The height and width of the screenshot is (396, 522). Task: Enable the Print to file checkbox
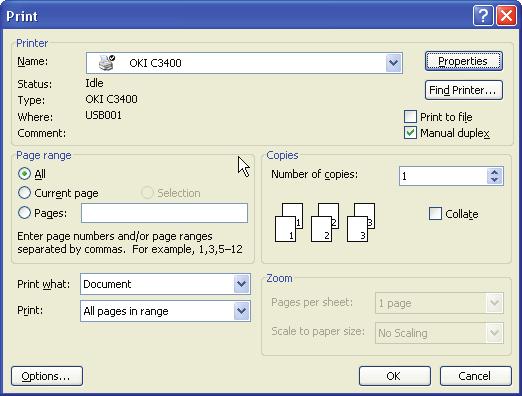410,117
